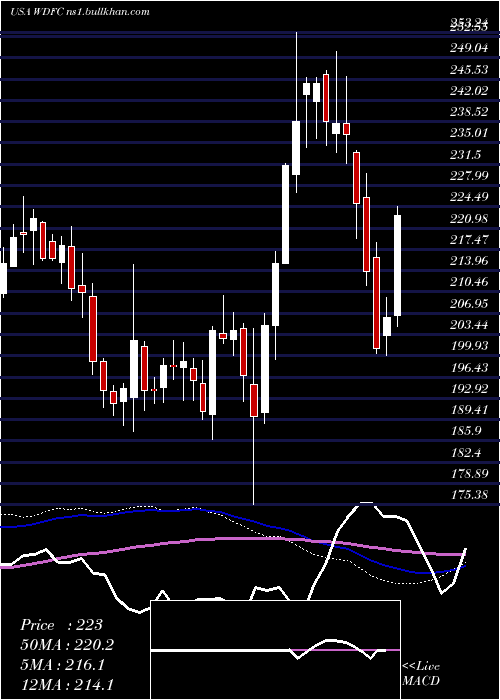Select the 245.53 price axis label
The height and width of the screenshot is (700, 500).
[469, 69]
